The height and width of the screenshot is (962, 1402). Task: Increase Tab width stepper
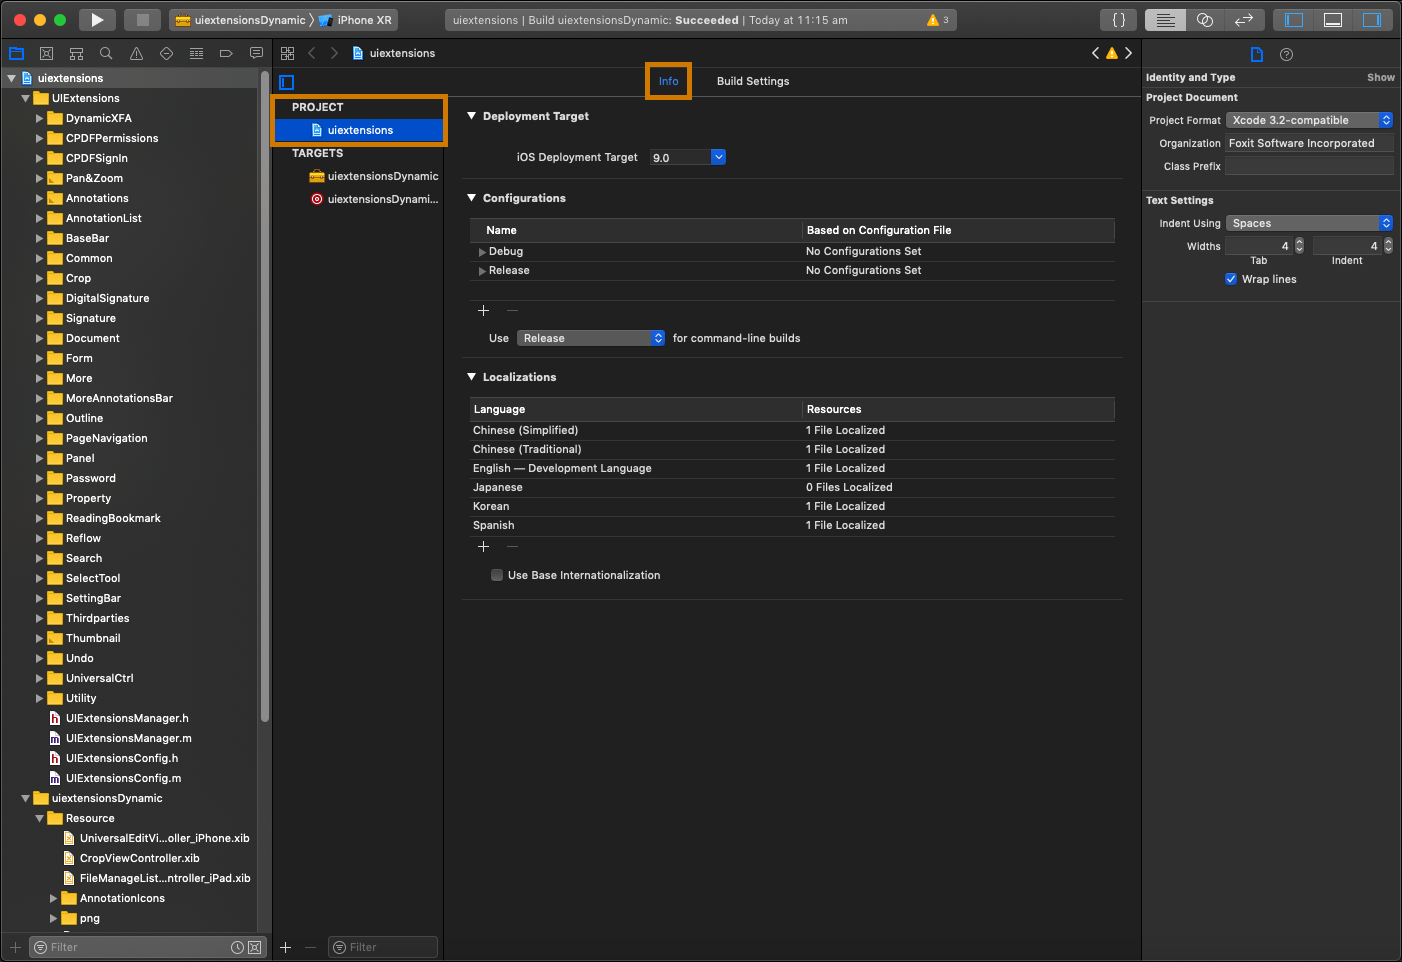click(1299, 242)
